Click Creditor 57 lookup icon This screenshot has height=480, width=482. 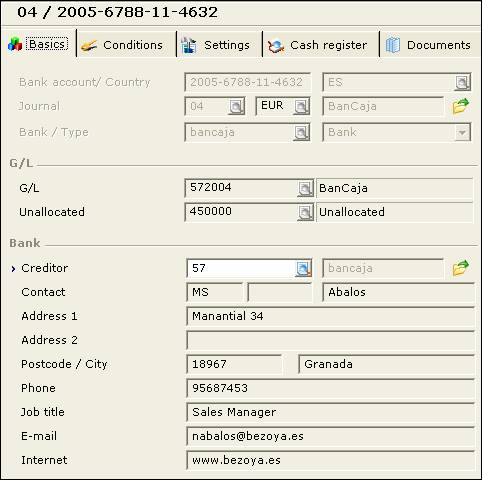[303, 268]
